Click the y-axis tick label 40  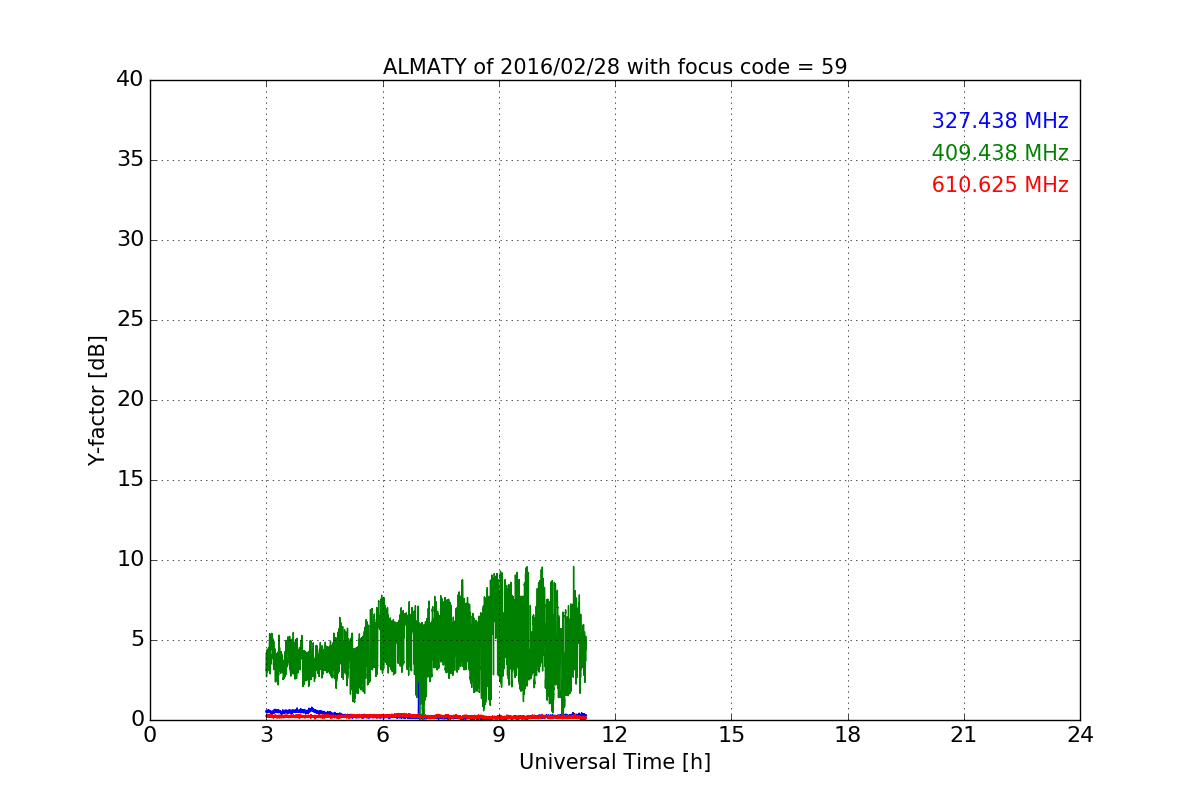click(130, 80)
